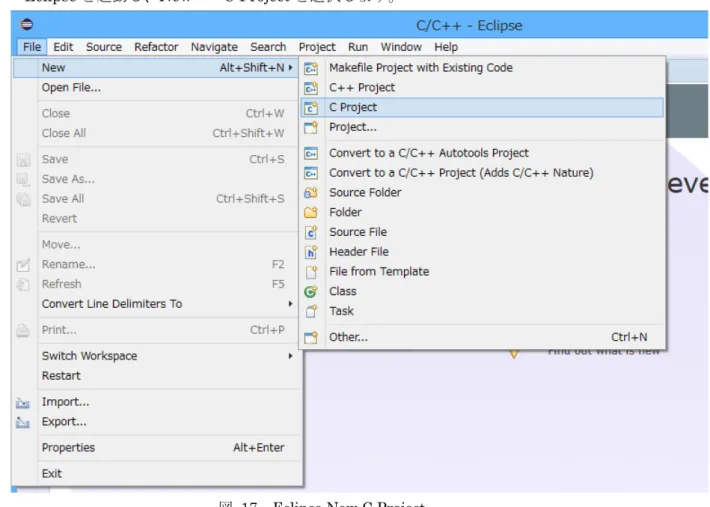
Task: Open the Search menu
Action: pyautogui.click(x=268, y=47)
